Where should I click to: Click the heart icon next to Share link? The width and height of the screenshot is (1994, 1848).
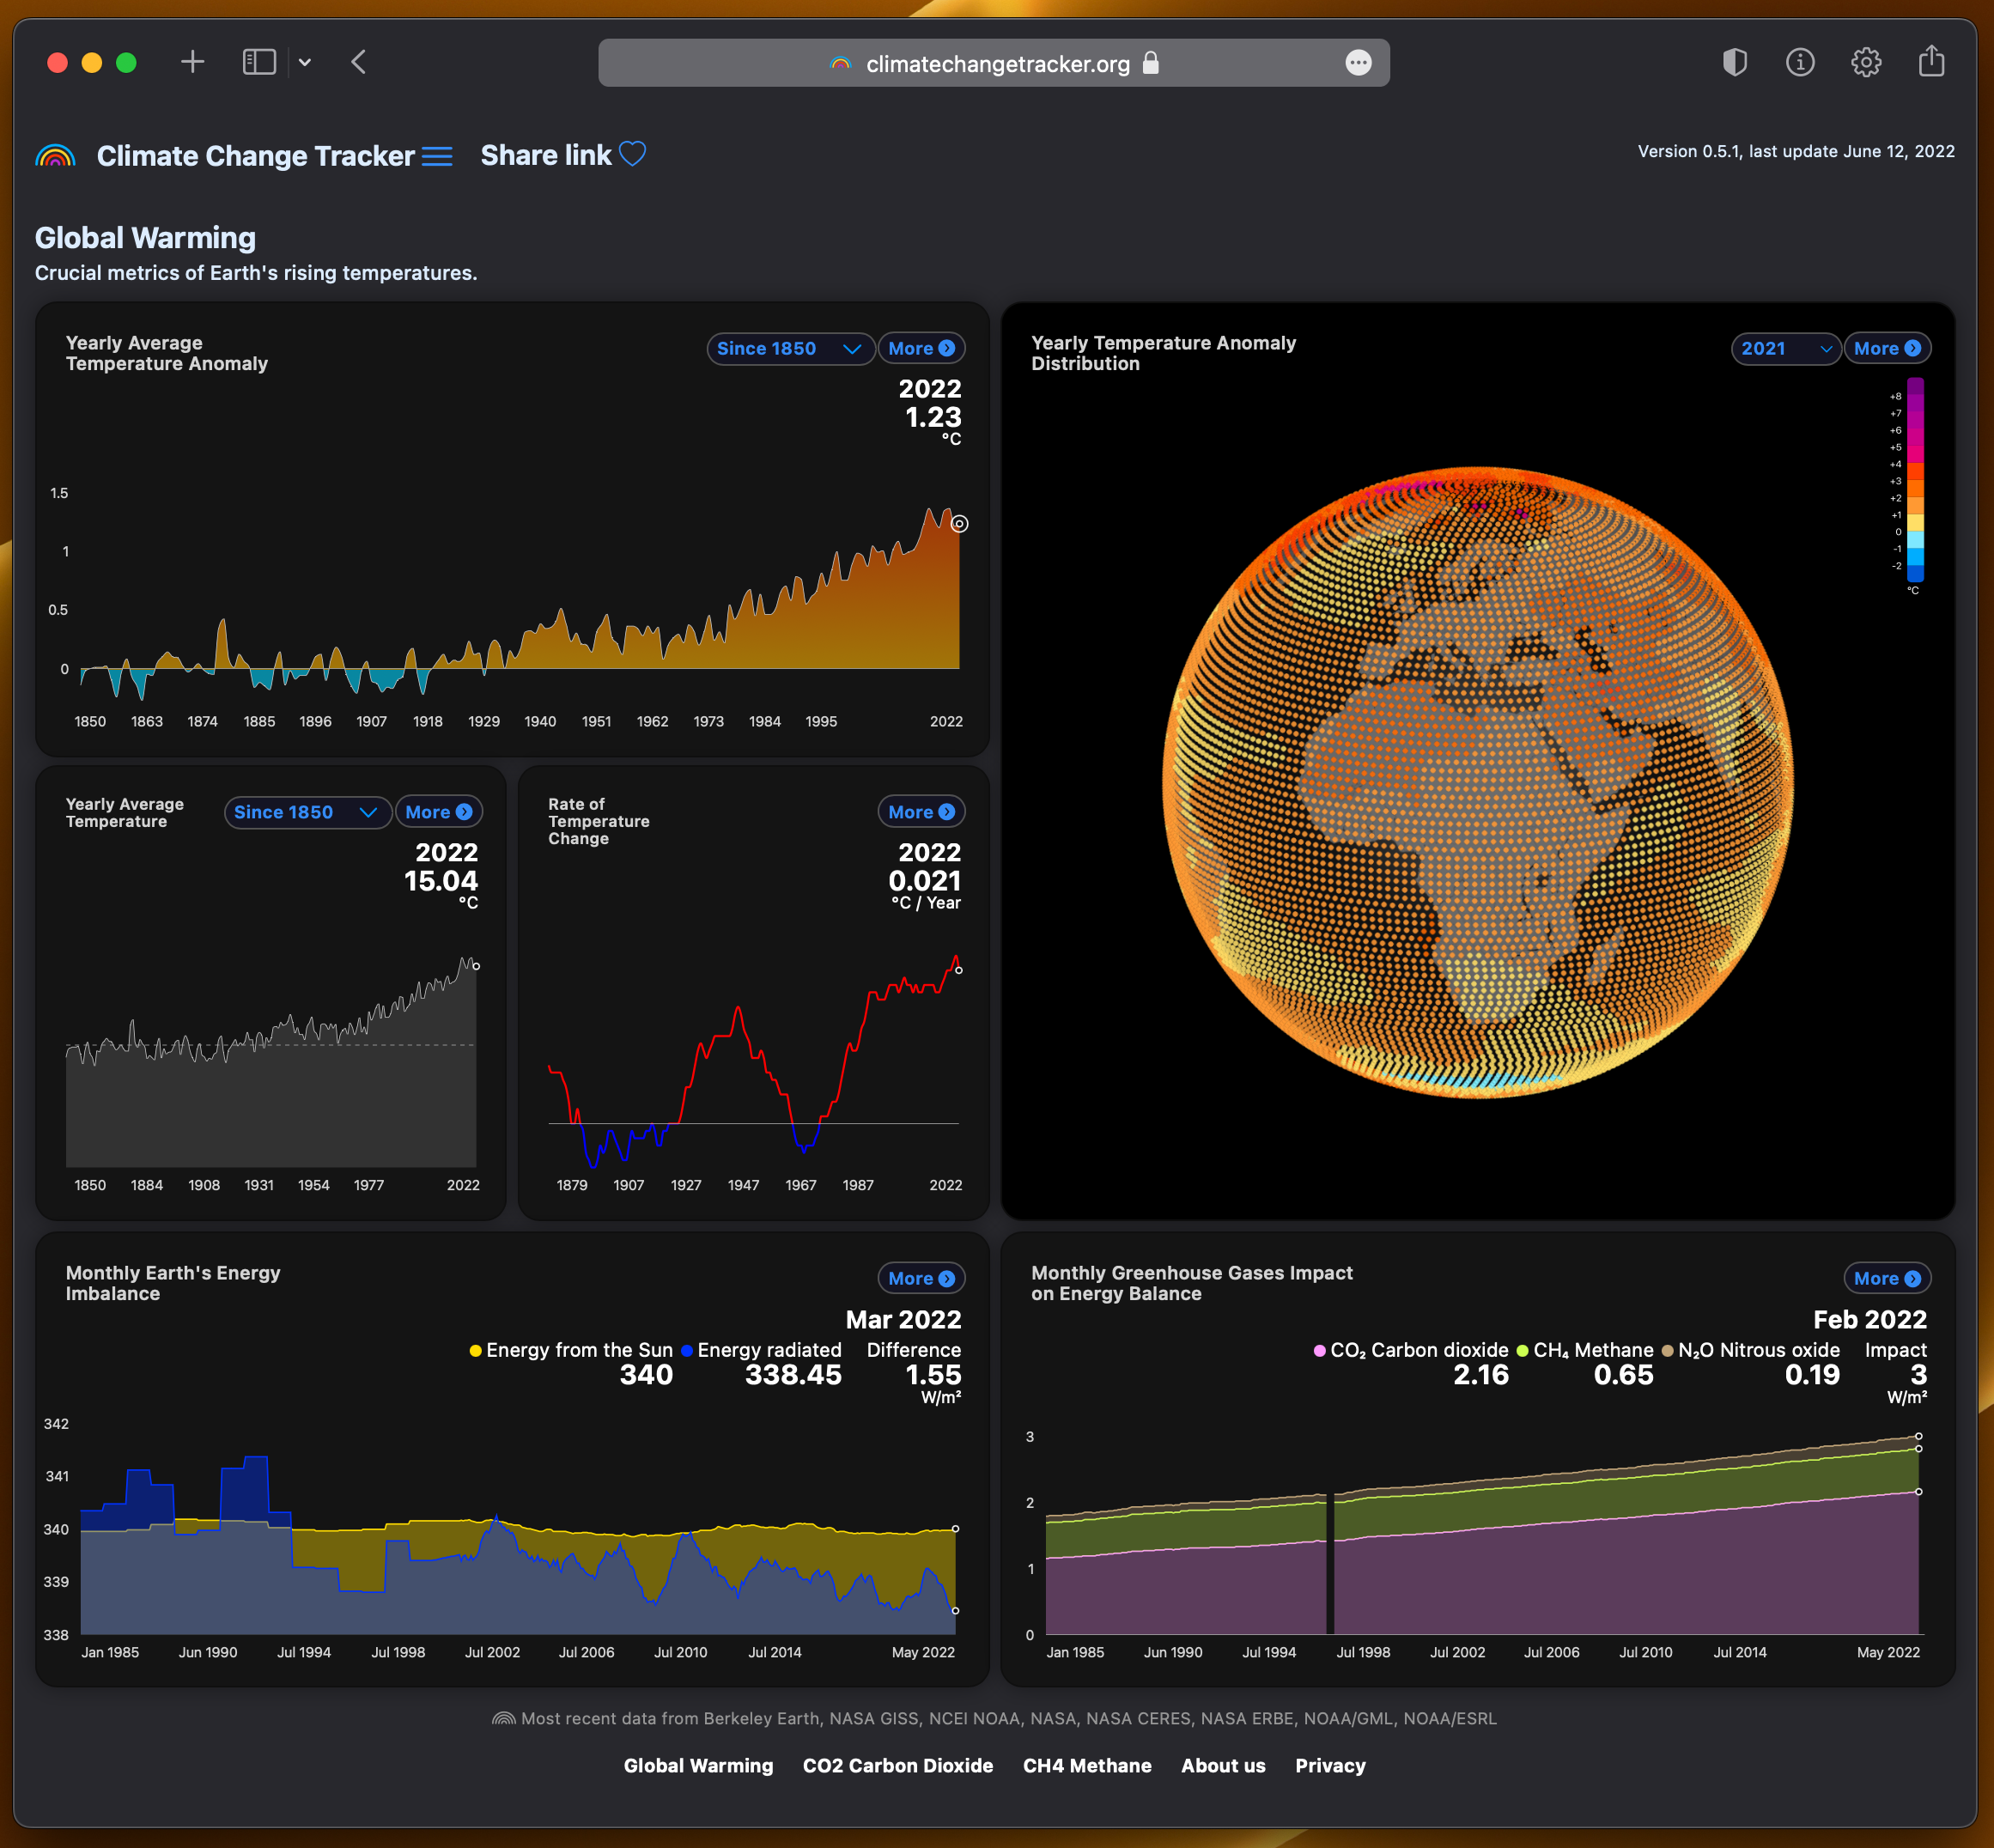tap(632, 154)
